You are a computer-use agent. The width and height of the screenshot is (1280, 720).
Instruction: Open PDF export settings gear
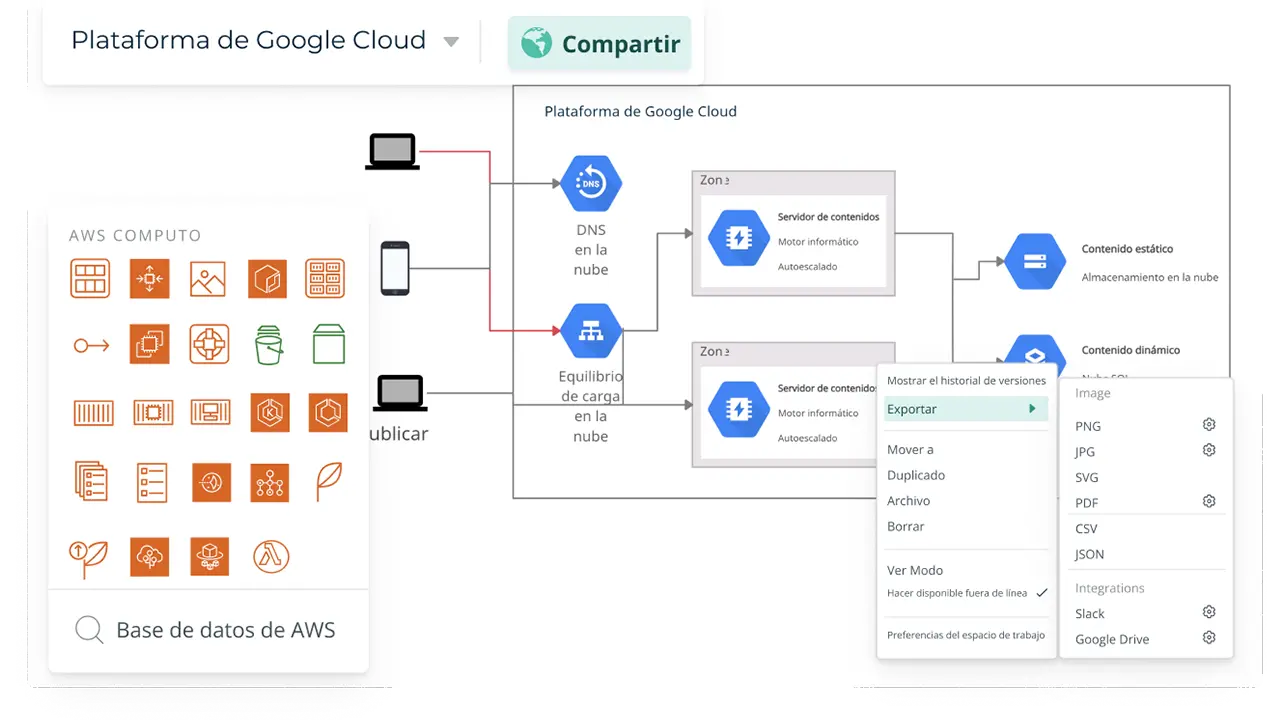point(1208,501)
